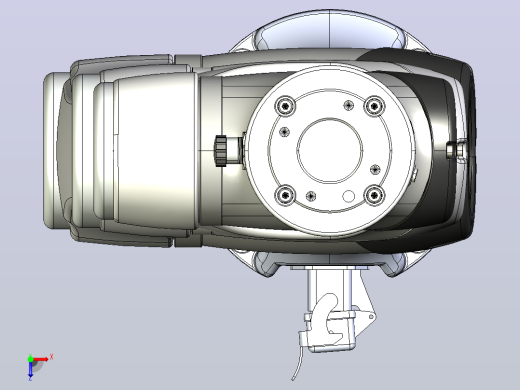
Task: Select the small plain hole near the bottom flange screws
Action: pos(349,196)
